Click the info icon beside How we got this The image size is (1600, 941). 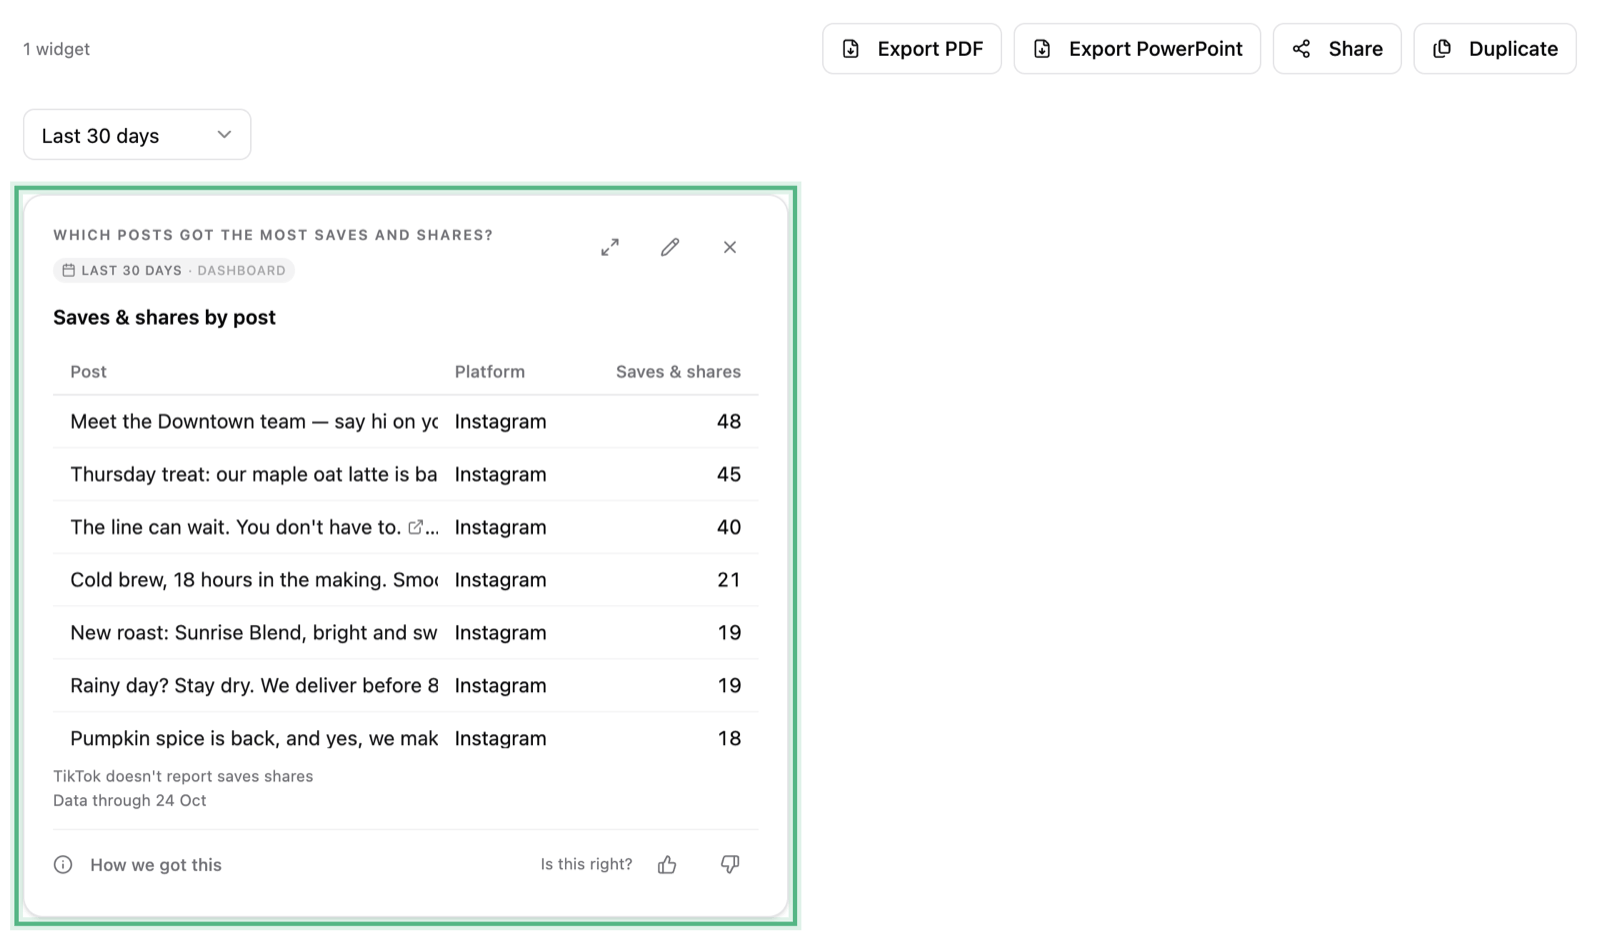tap(63, 865)
